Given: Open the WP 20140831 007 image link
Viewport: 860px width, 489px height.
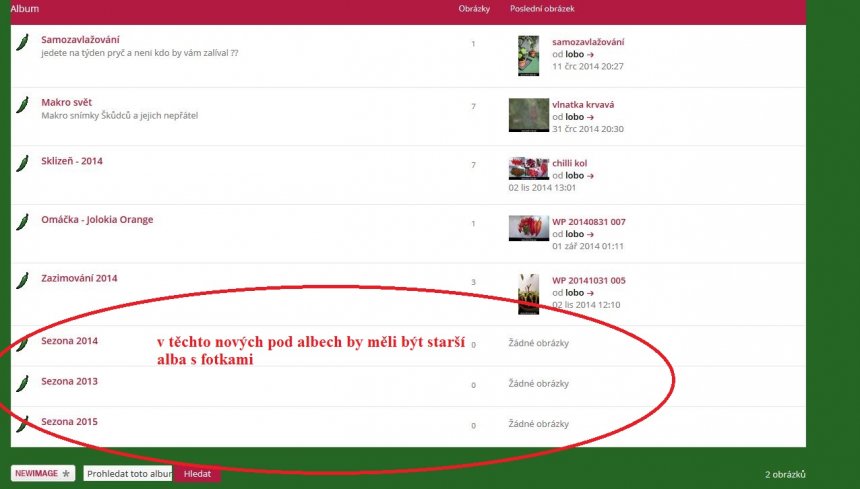Looking at the screenshot, I should click(588, 222).
